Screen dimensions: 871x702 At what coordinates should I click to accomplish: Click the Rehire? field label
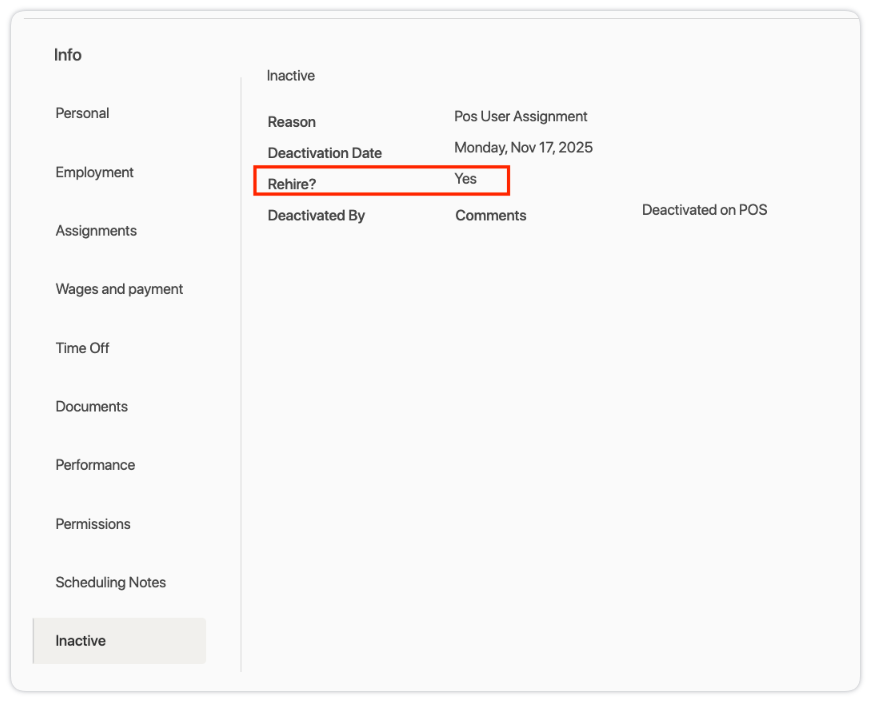pyautogui.click(x=292, y=184)
